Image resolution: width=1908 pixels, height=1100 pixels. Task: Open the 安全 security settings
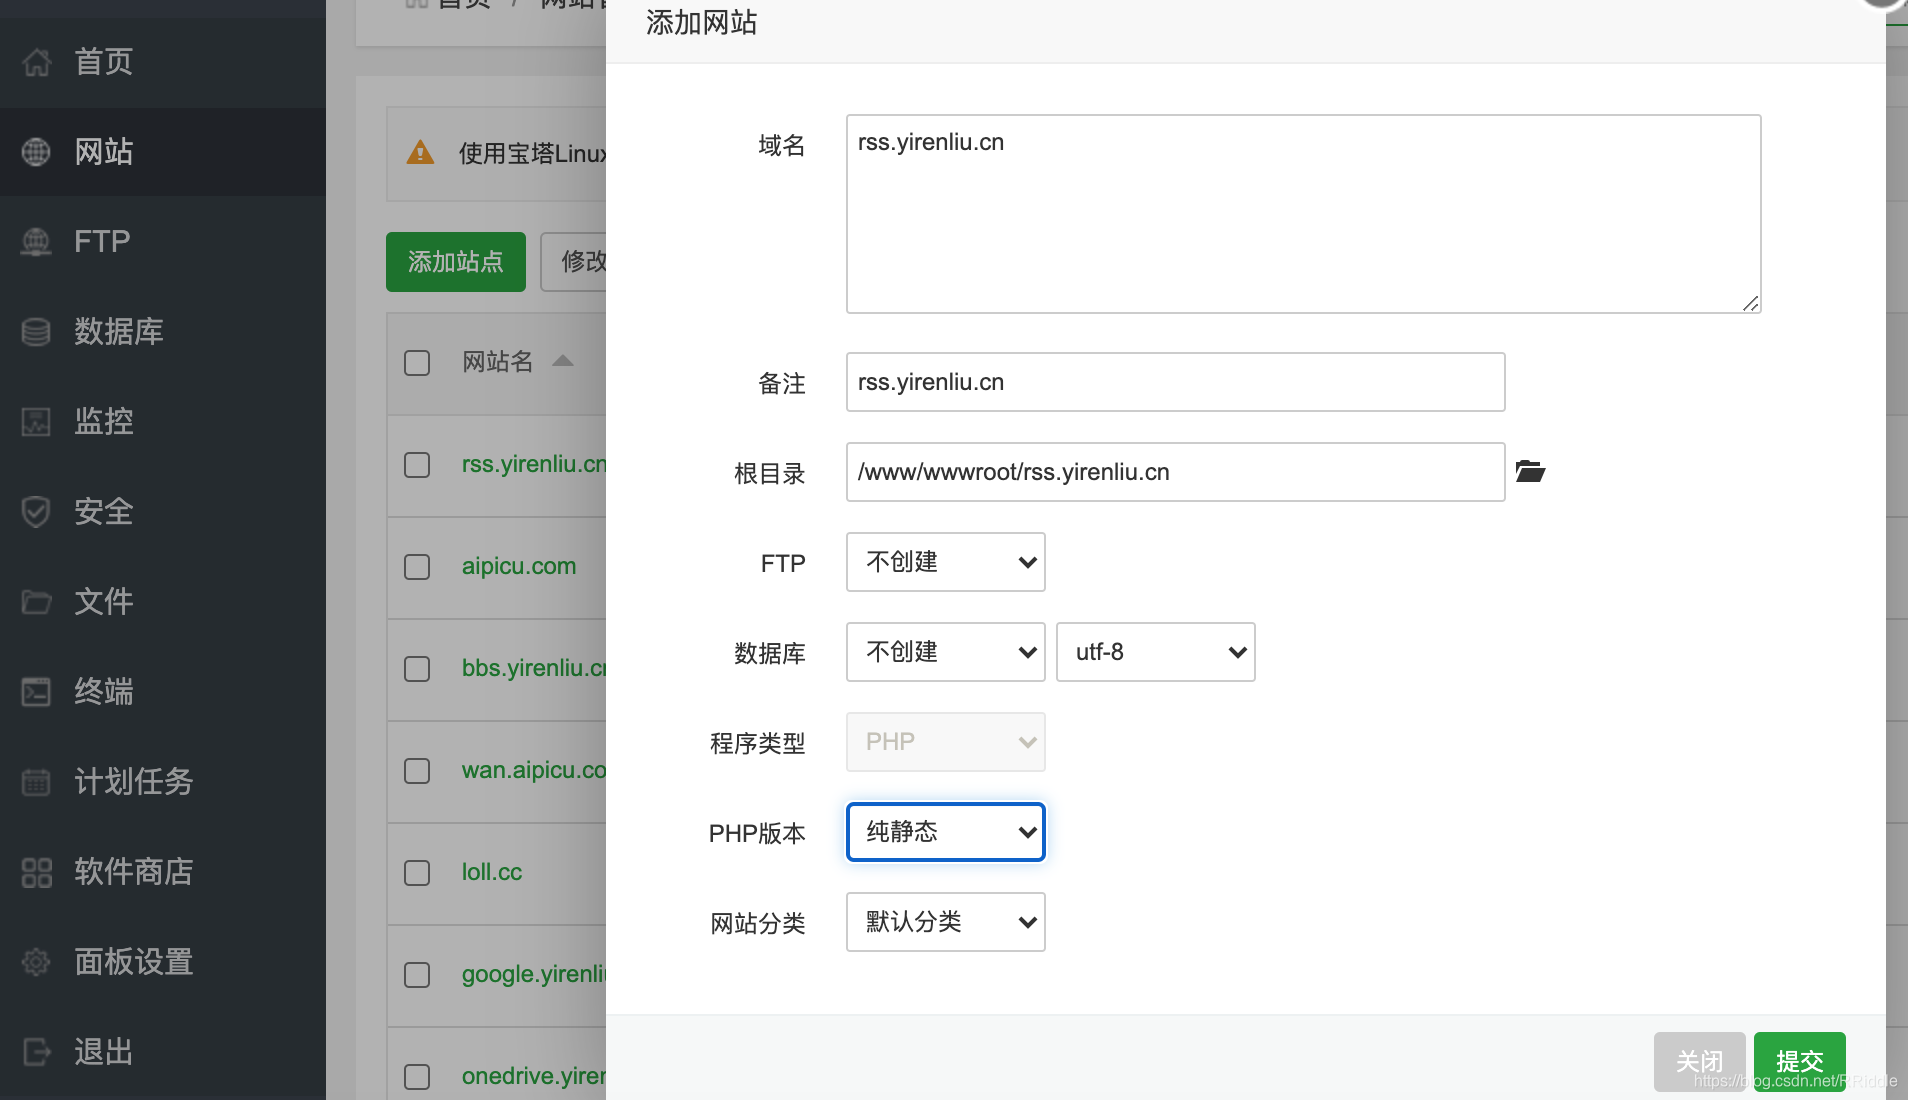pyautogui.click(x=102, y=511)
